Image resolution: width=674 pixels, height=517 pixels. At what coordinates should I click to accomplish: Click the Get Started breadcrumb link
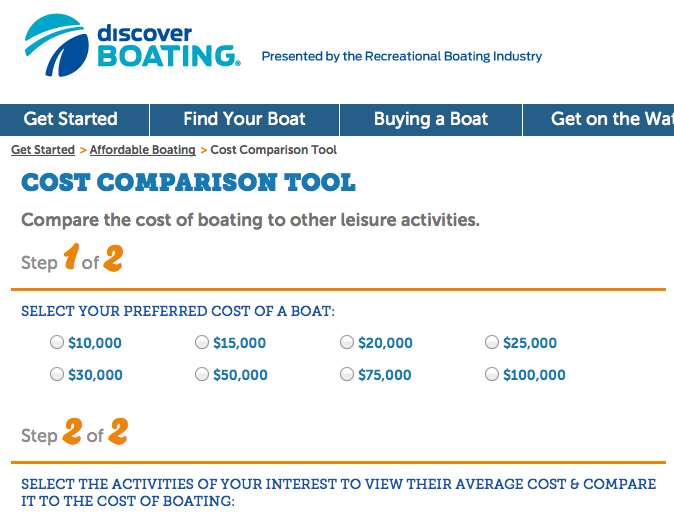(x=43, y=150)
